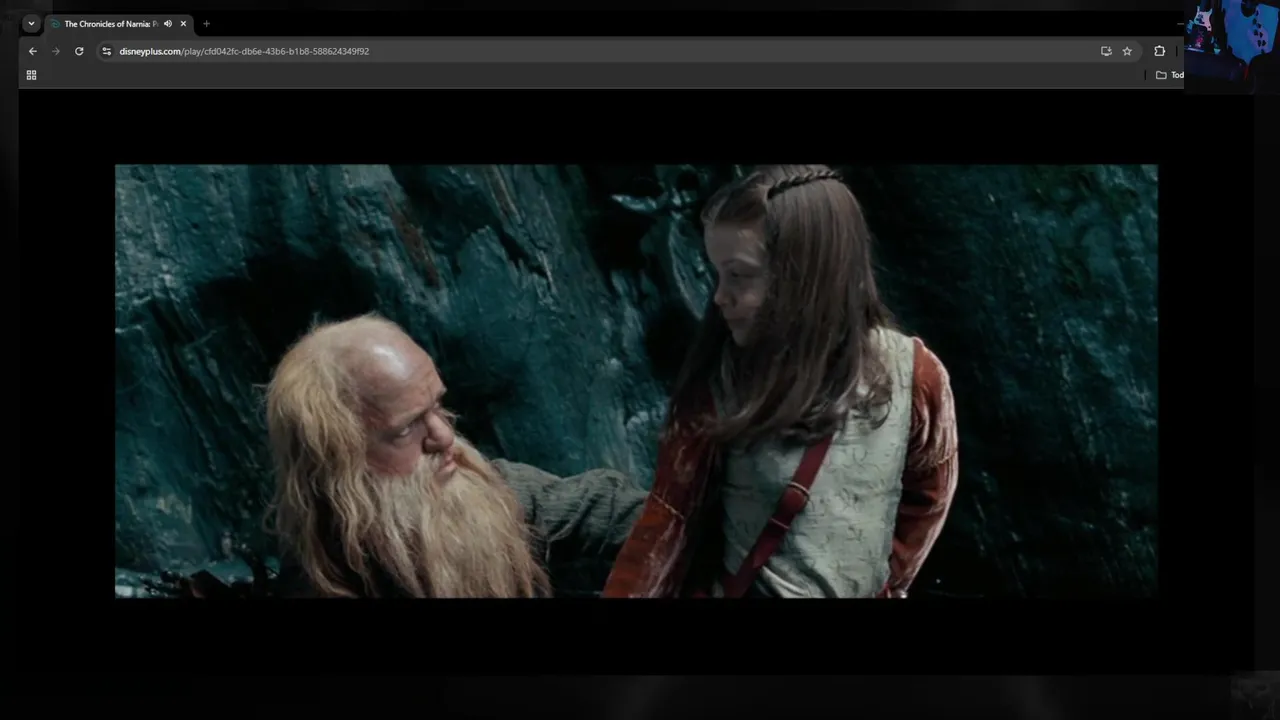Go forward to the next page
Viewport: 1280px width, 720px height.
coord(56,51)
